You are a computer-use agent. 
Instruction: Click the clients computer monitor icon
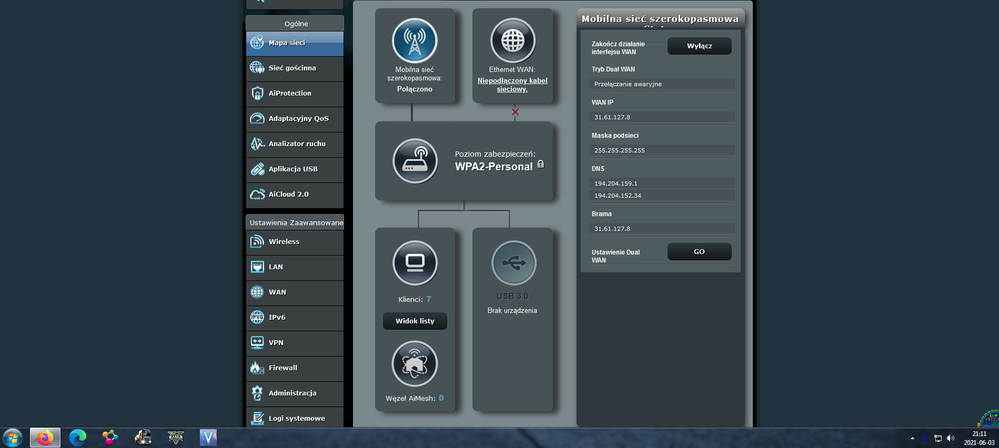click(414, 263)
